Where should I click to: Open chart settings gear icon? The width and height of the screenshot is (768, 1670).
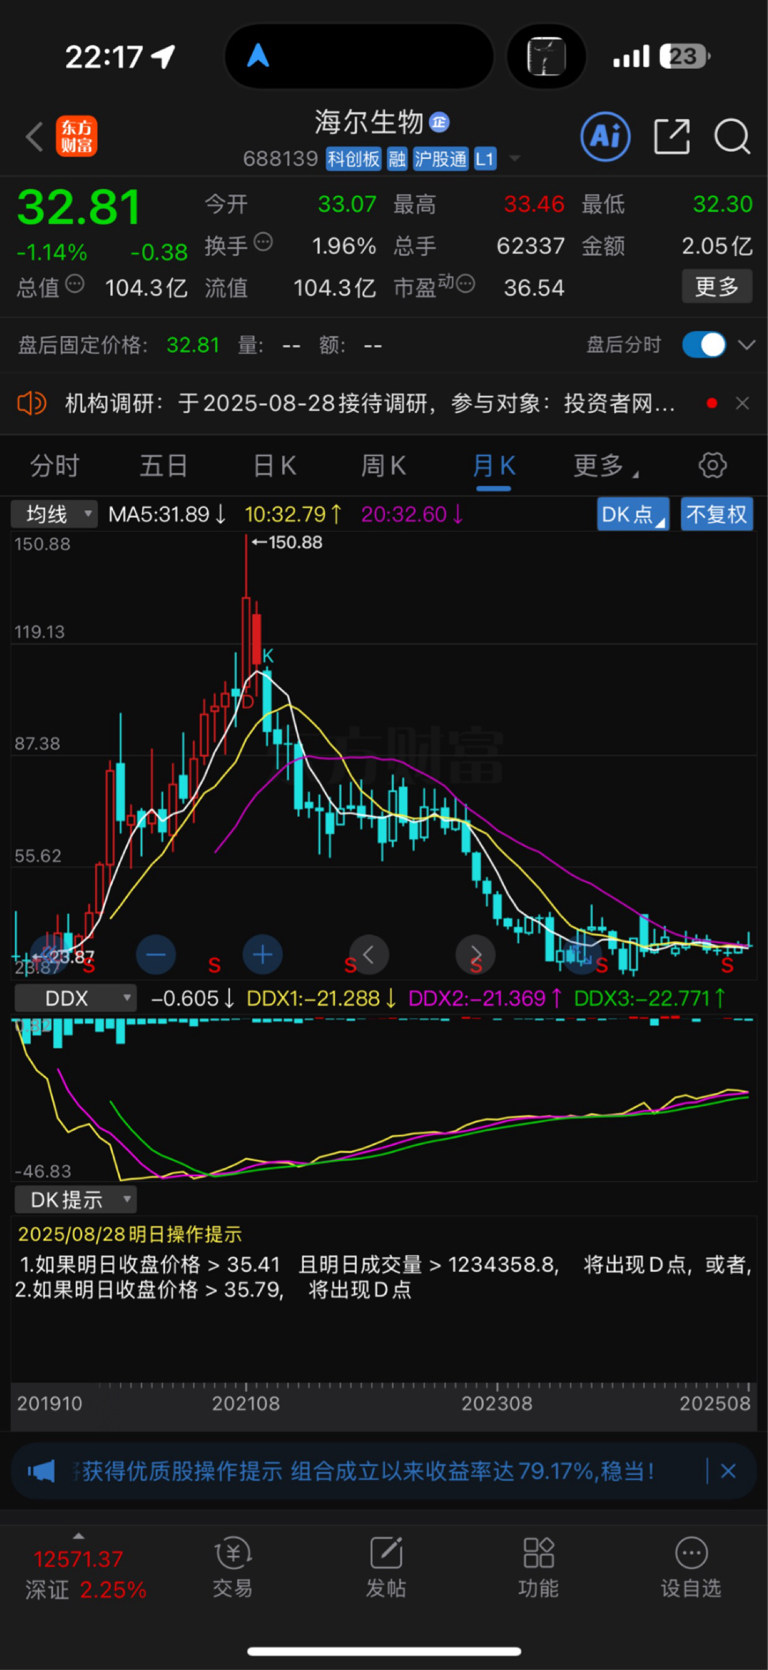712,465
